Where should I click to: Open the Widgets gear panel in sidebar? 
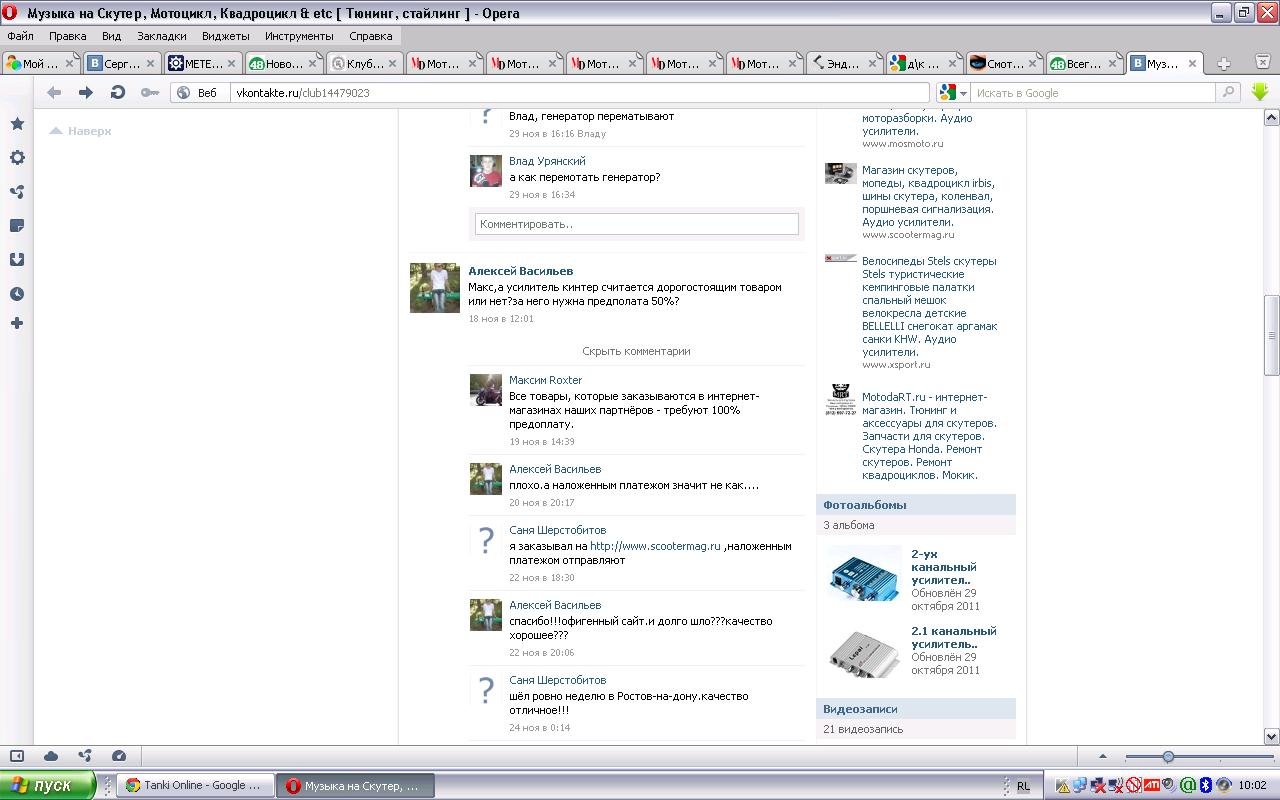17,158
